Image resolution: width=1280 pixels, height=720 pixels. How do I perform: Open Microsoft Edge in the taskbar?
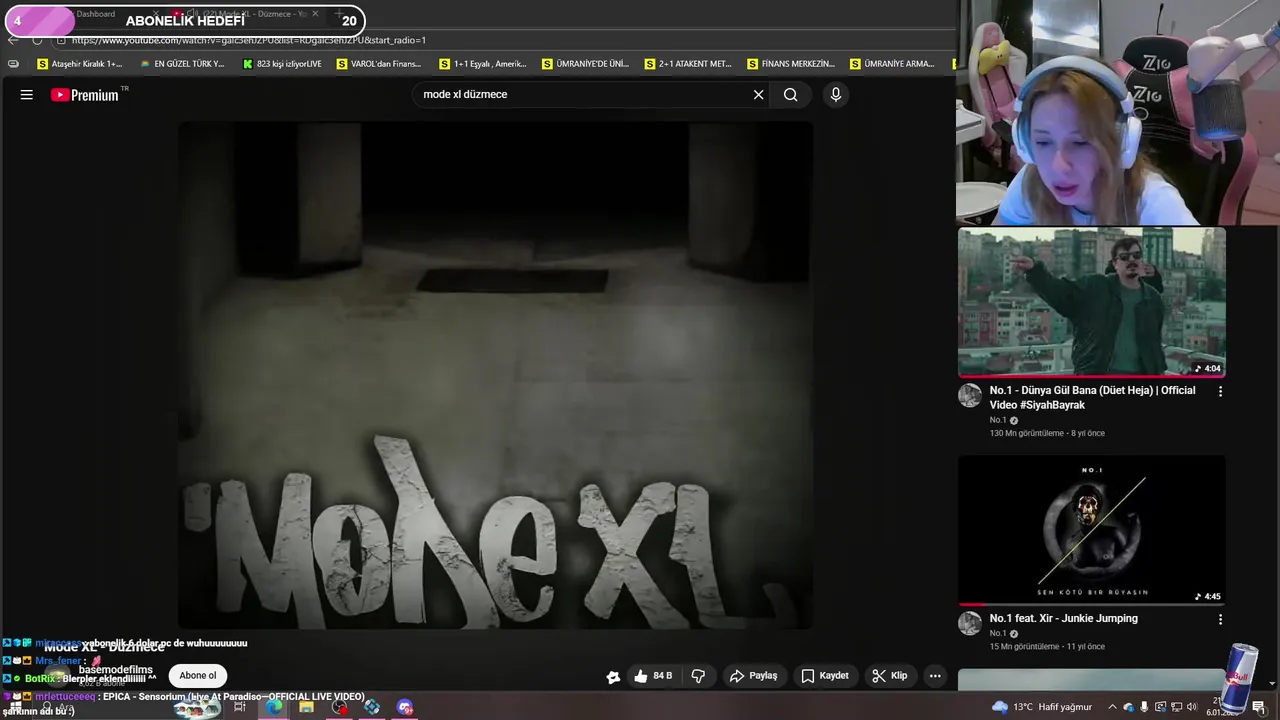point(273,707)
